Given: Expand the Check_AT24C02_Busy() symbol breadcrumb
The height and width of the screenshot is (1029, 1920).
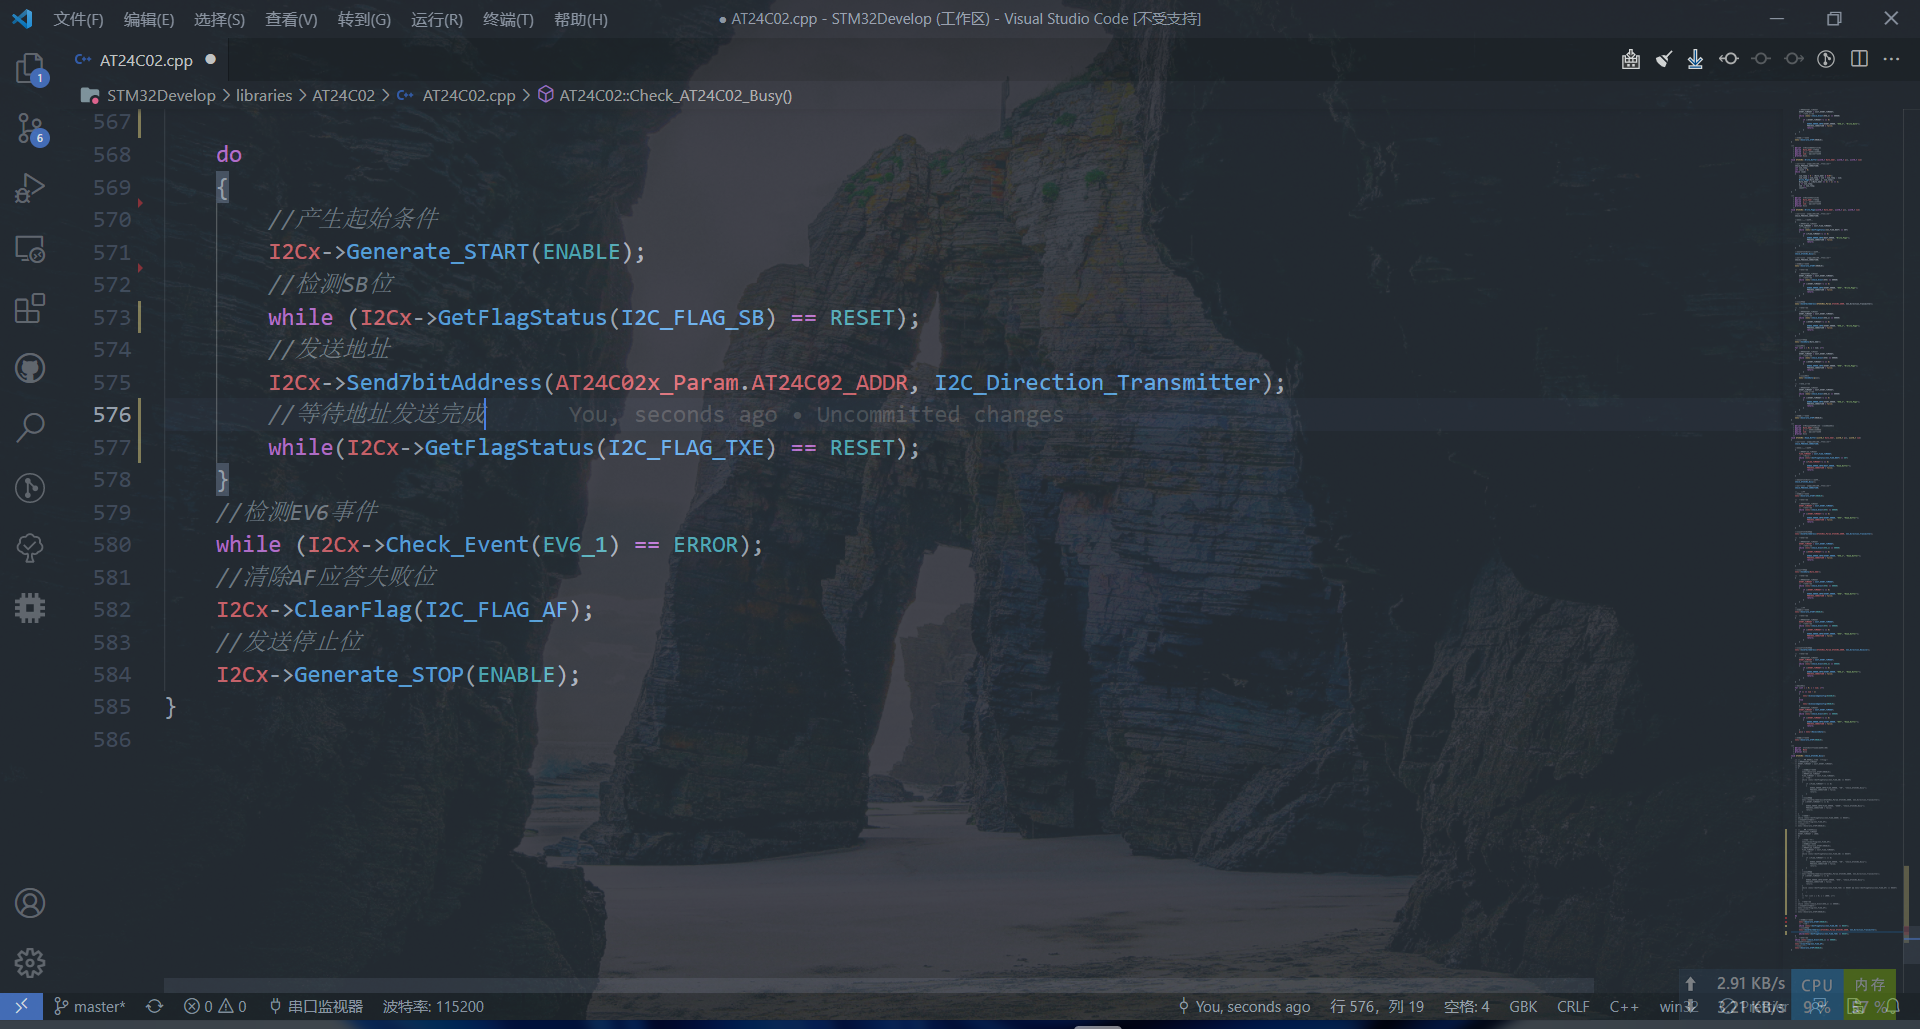Looking at the screenshot, I should coord(675,95).
